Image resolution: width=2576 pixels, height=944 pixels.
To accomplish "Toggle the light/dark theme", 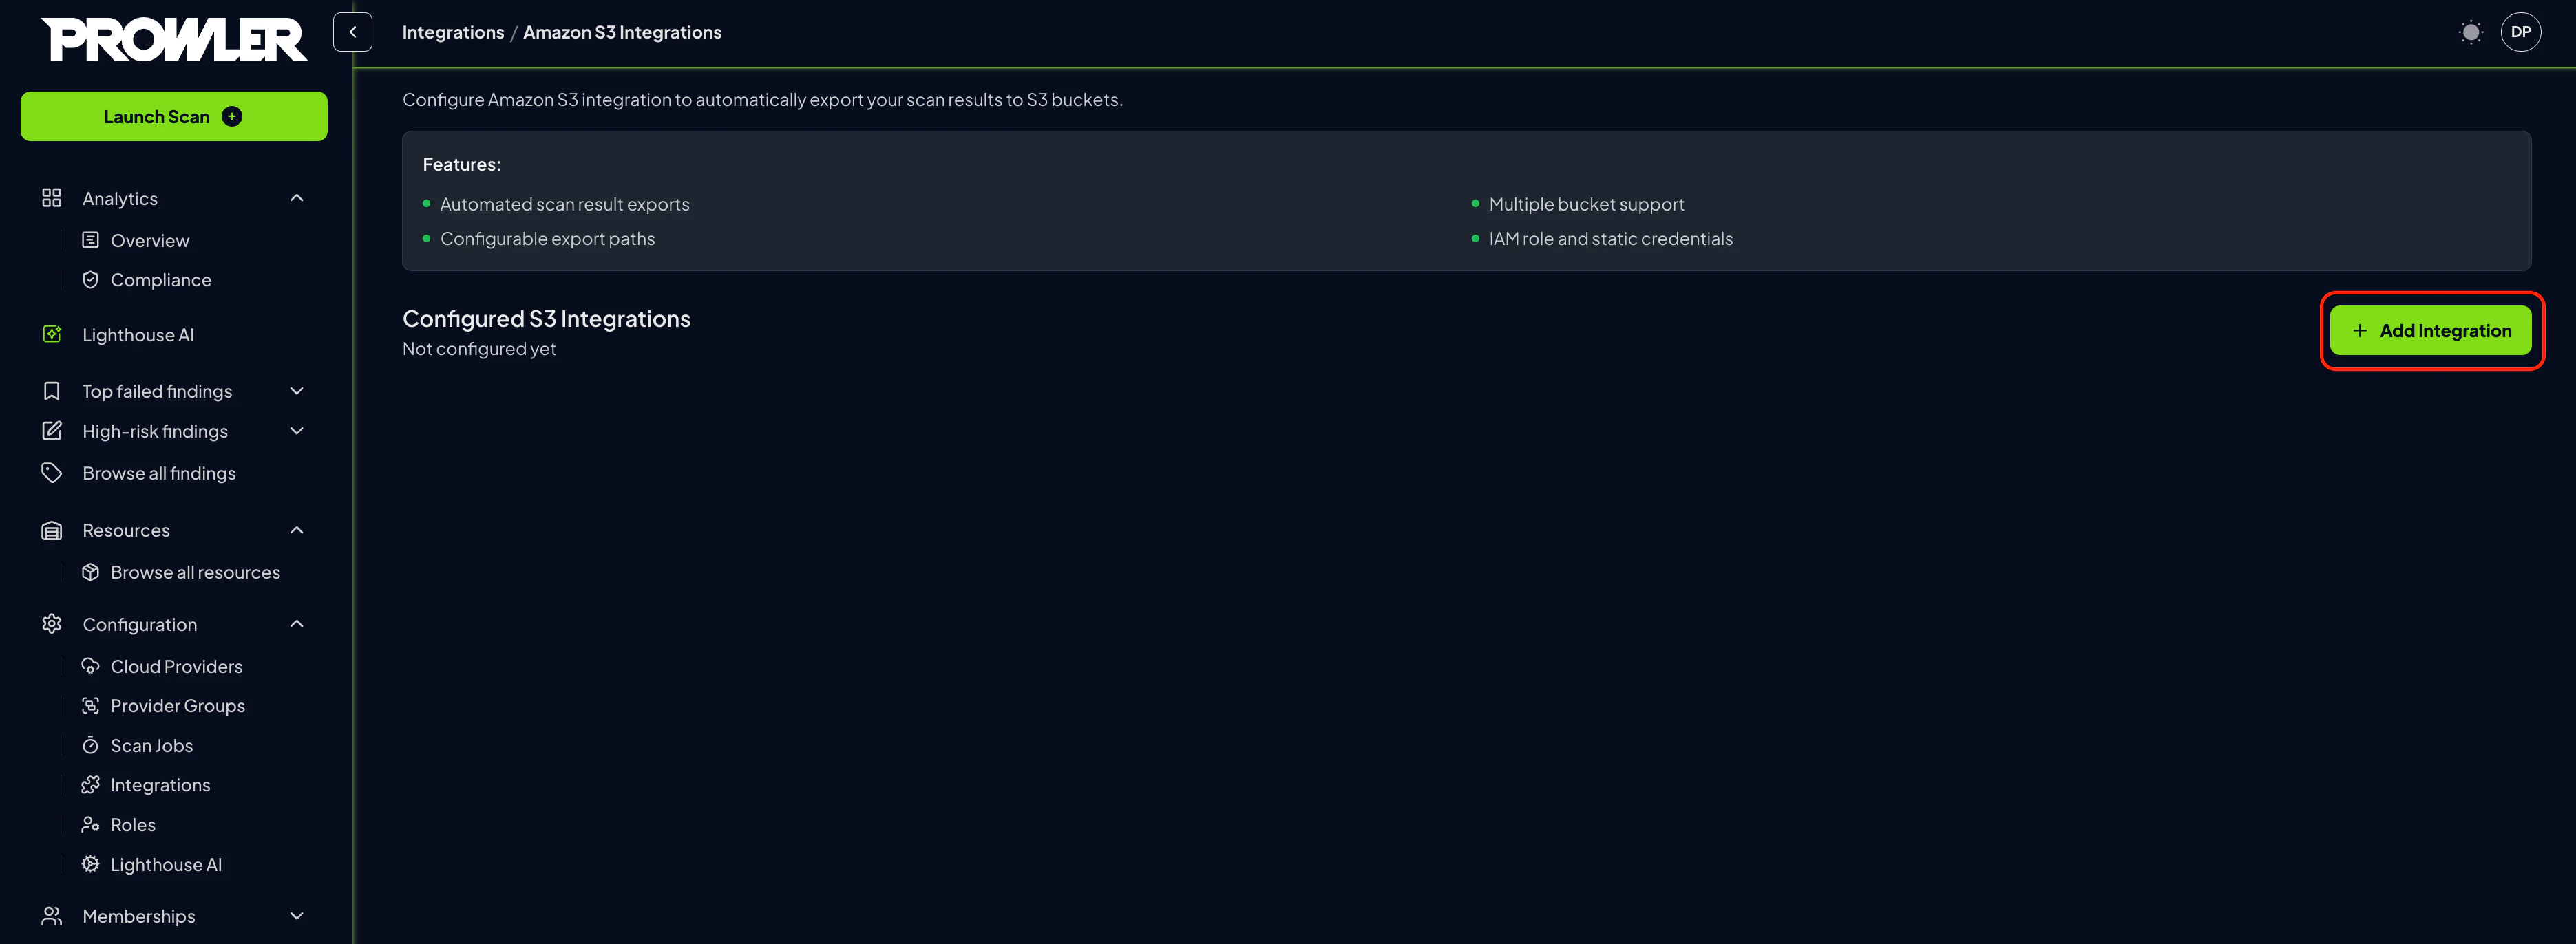I will coord(2471,31).
